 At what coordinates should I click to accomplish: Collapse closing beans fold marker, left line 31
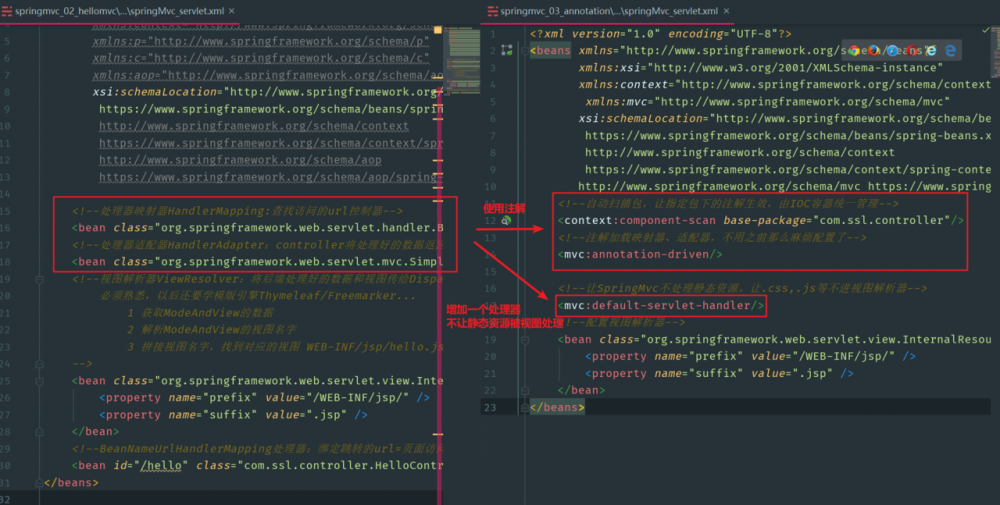click(x=39, y=483)
